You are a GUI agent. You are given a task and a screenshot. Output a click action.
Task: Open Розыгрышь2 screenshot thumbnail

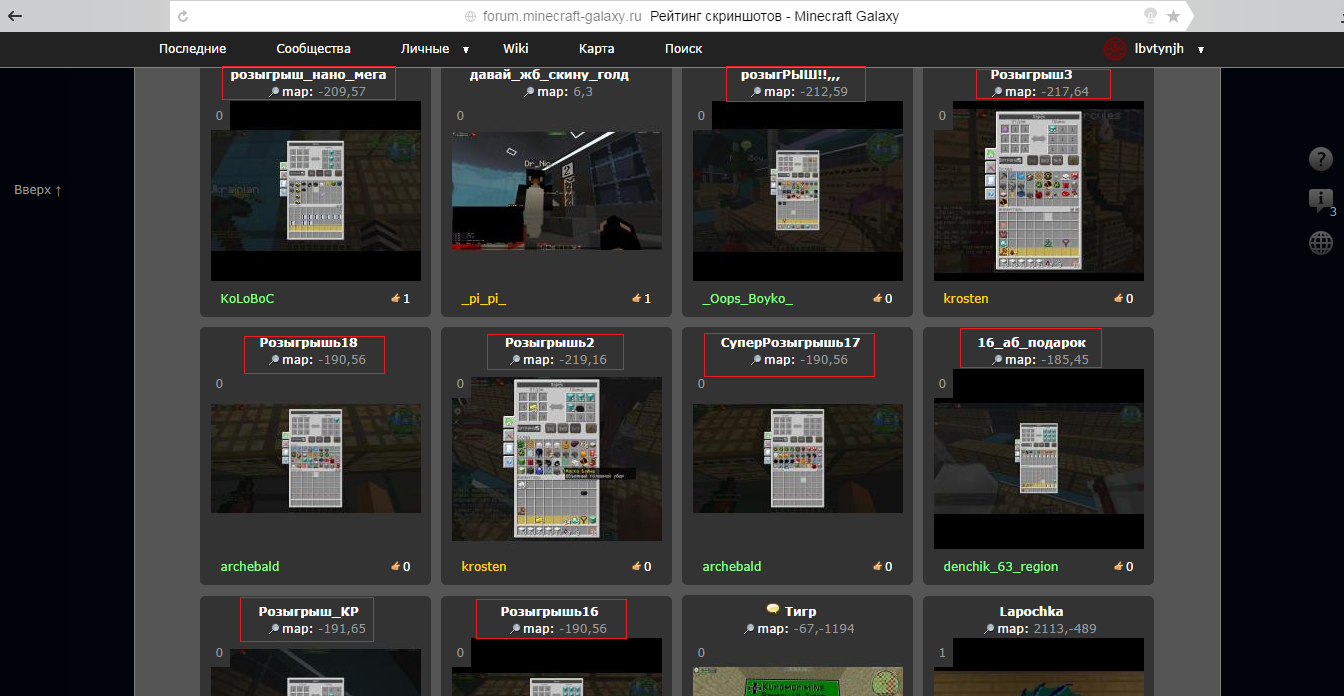557,458
